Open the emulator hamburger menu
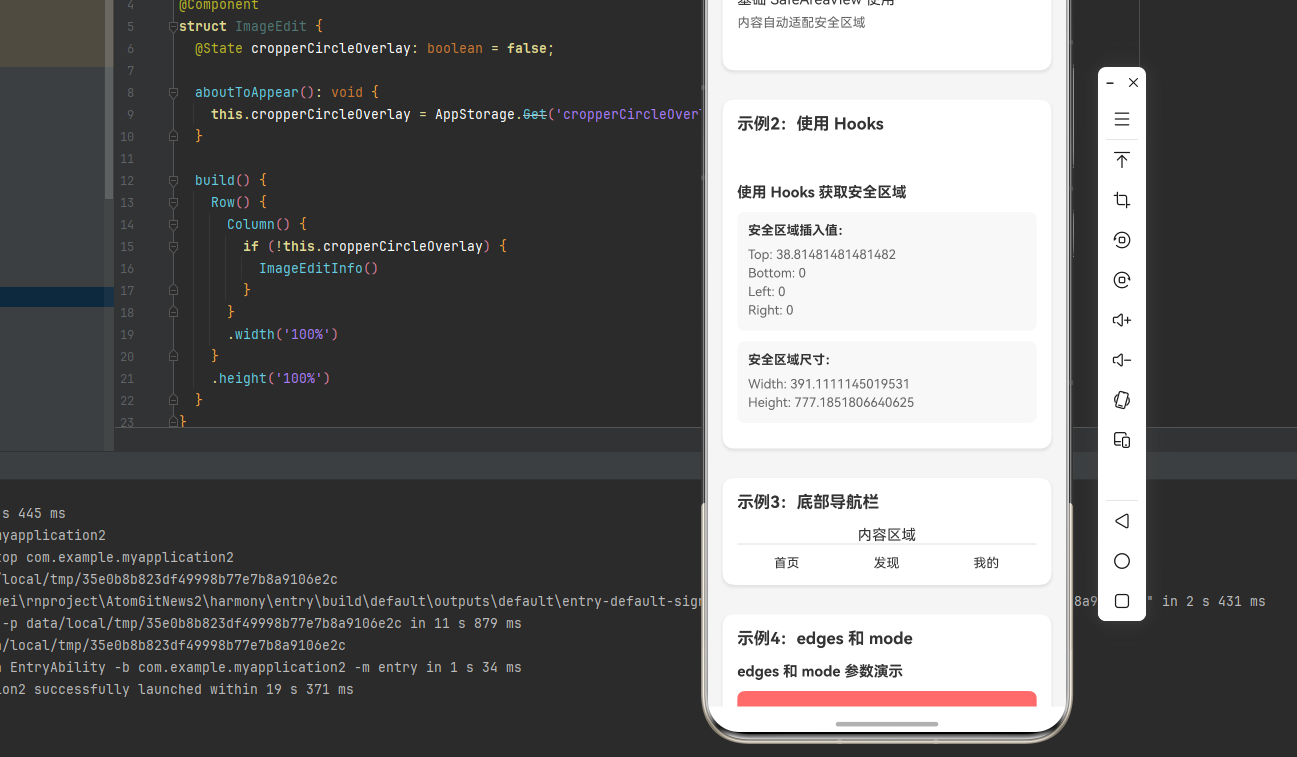1297x757 pixels. (1122, 119)
